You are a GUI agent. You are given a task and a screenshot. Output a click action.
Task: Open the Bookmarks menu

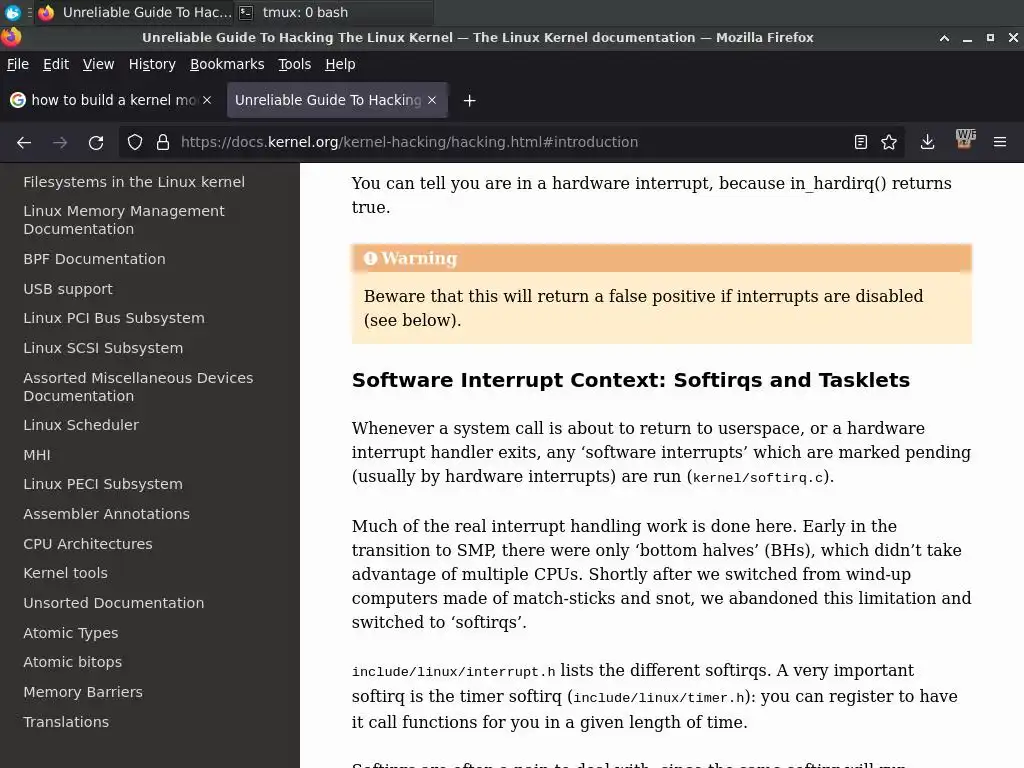click(x=227, y=64)
